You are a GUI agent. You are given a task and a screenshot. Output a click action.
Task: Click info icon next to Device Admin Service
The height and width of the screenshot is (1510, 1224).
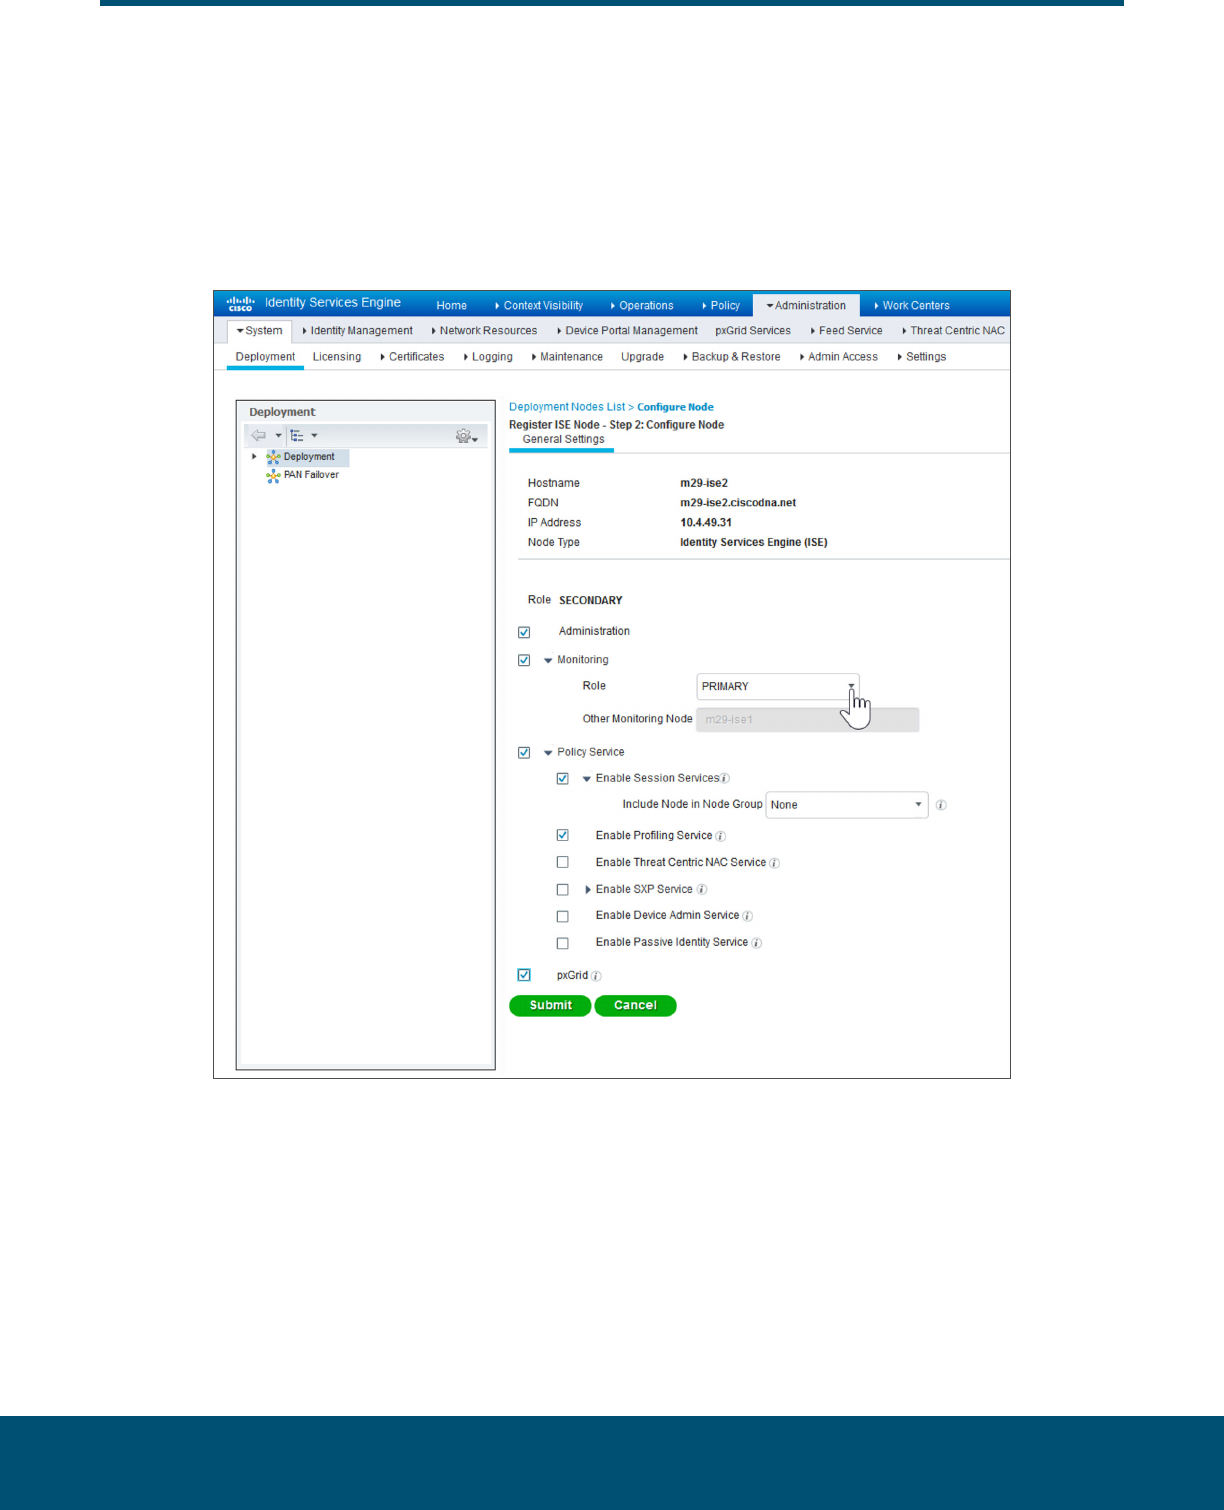(747, 916)
